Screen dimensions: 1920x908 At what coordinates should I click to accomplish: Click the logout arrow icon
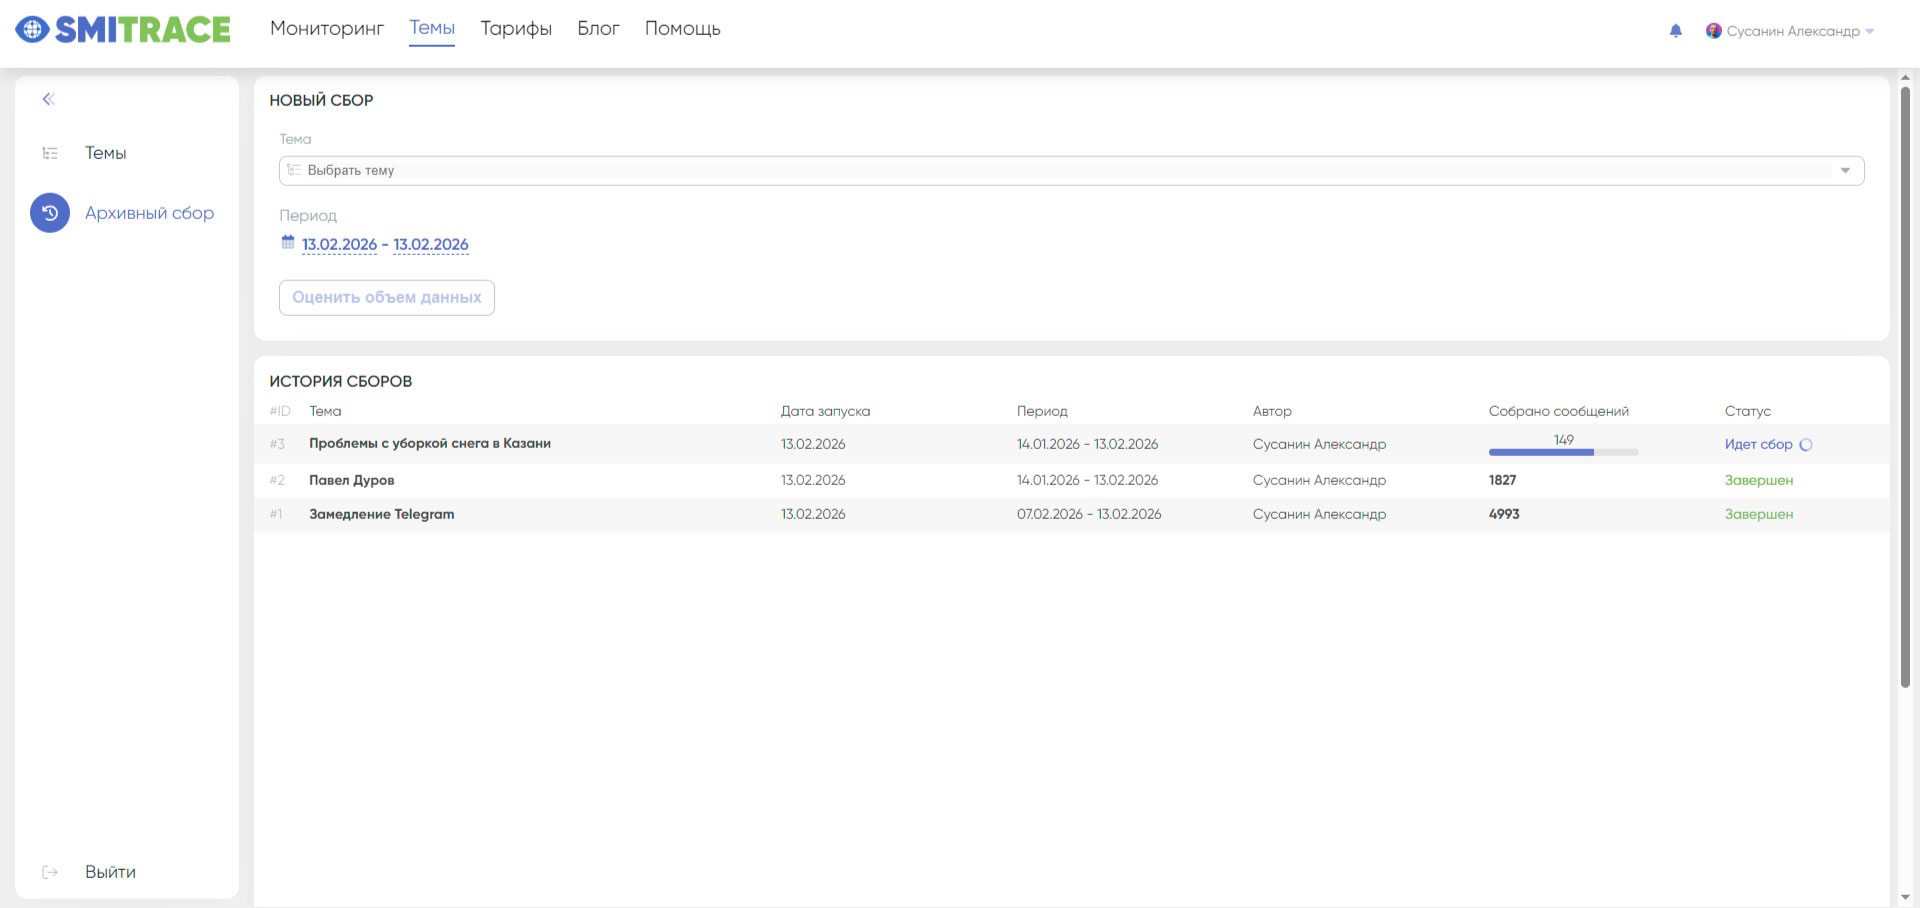pyautogui.click(x=50, y=872)
